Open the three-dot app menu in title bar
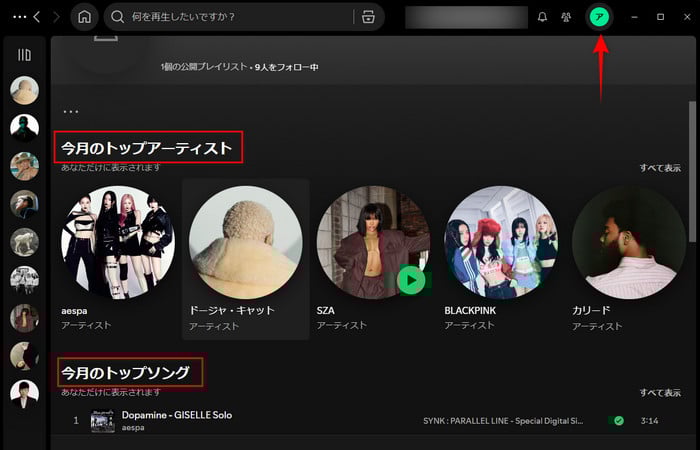 click(x=20, y=17)
